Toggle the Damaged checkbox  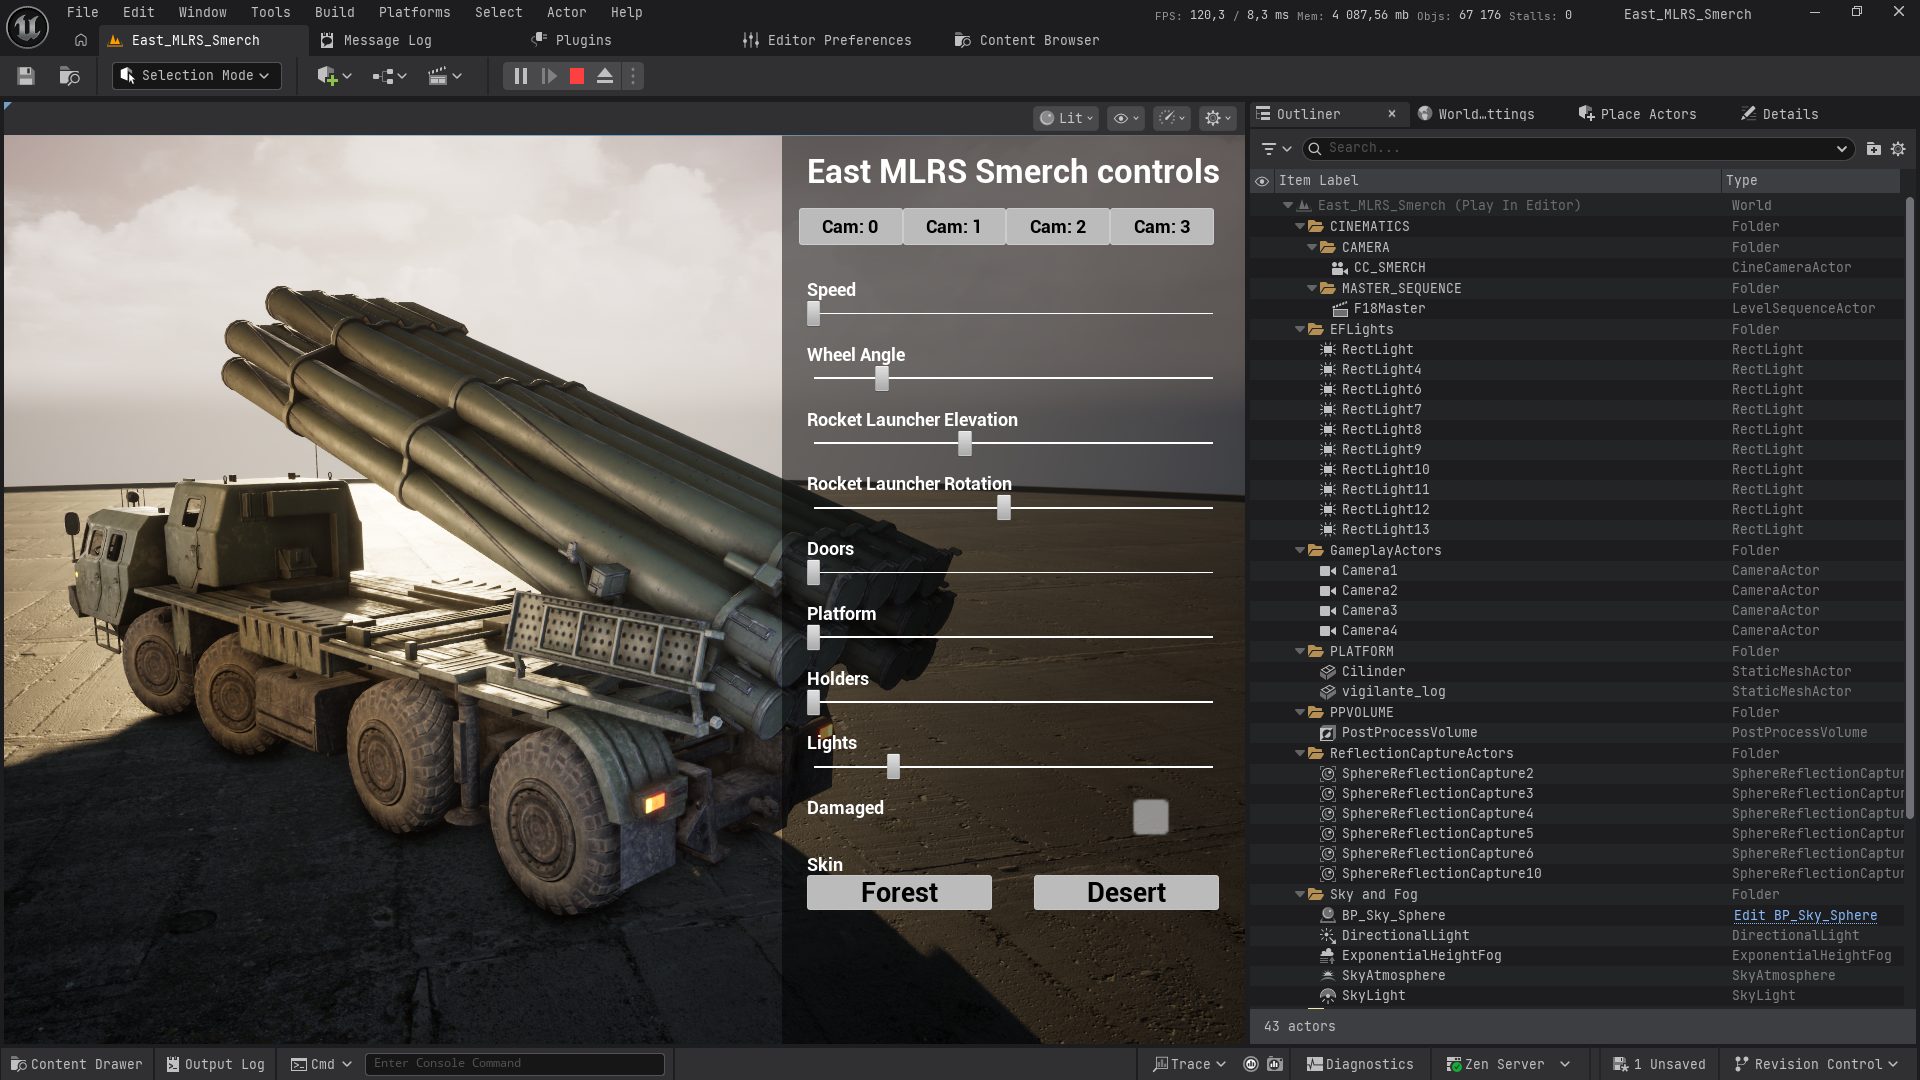pos(1150,817)
